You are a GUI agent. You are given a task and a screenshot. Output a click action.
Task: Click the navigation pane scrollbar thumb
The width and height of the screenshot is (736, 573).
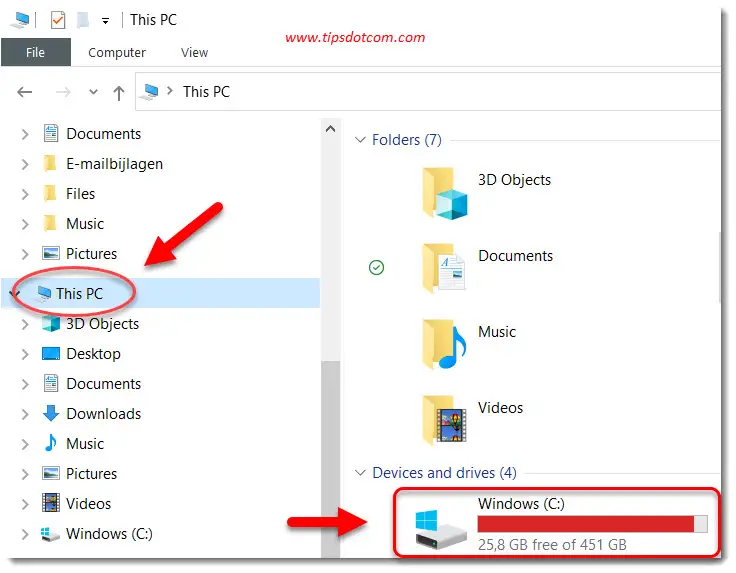[330, 459]
